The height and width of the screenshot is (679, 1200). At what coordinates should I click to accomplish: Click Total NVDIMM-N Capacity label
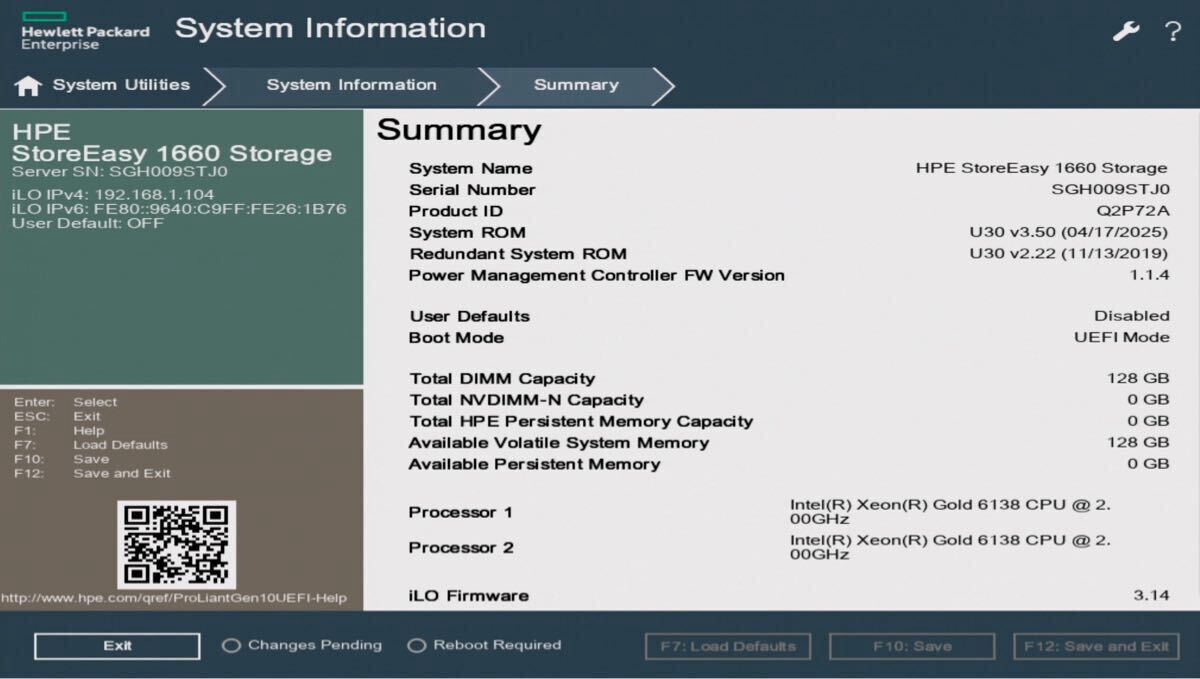click(x=526, y=400)
